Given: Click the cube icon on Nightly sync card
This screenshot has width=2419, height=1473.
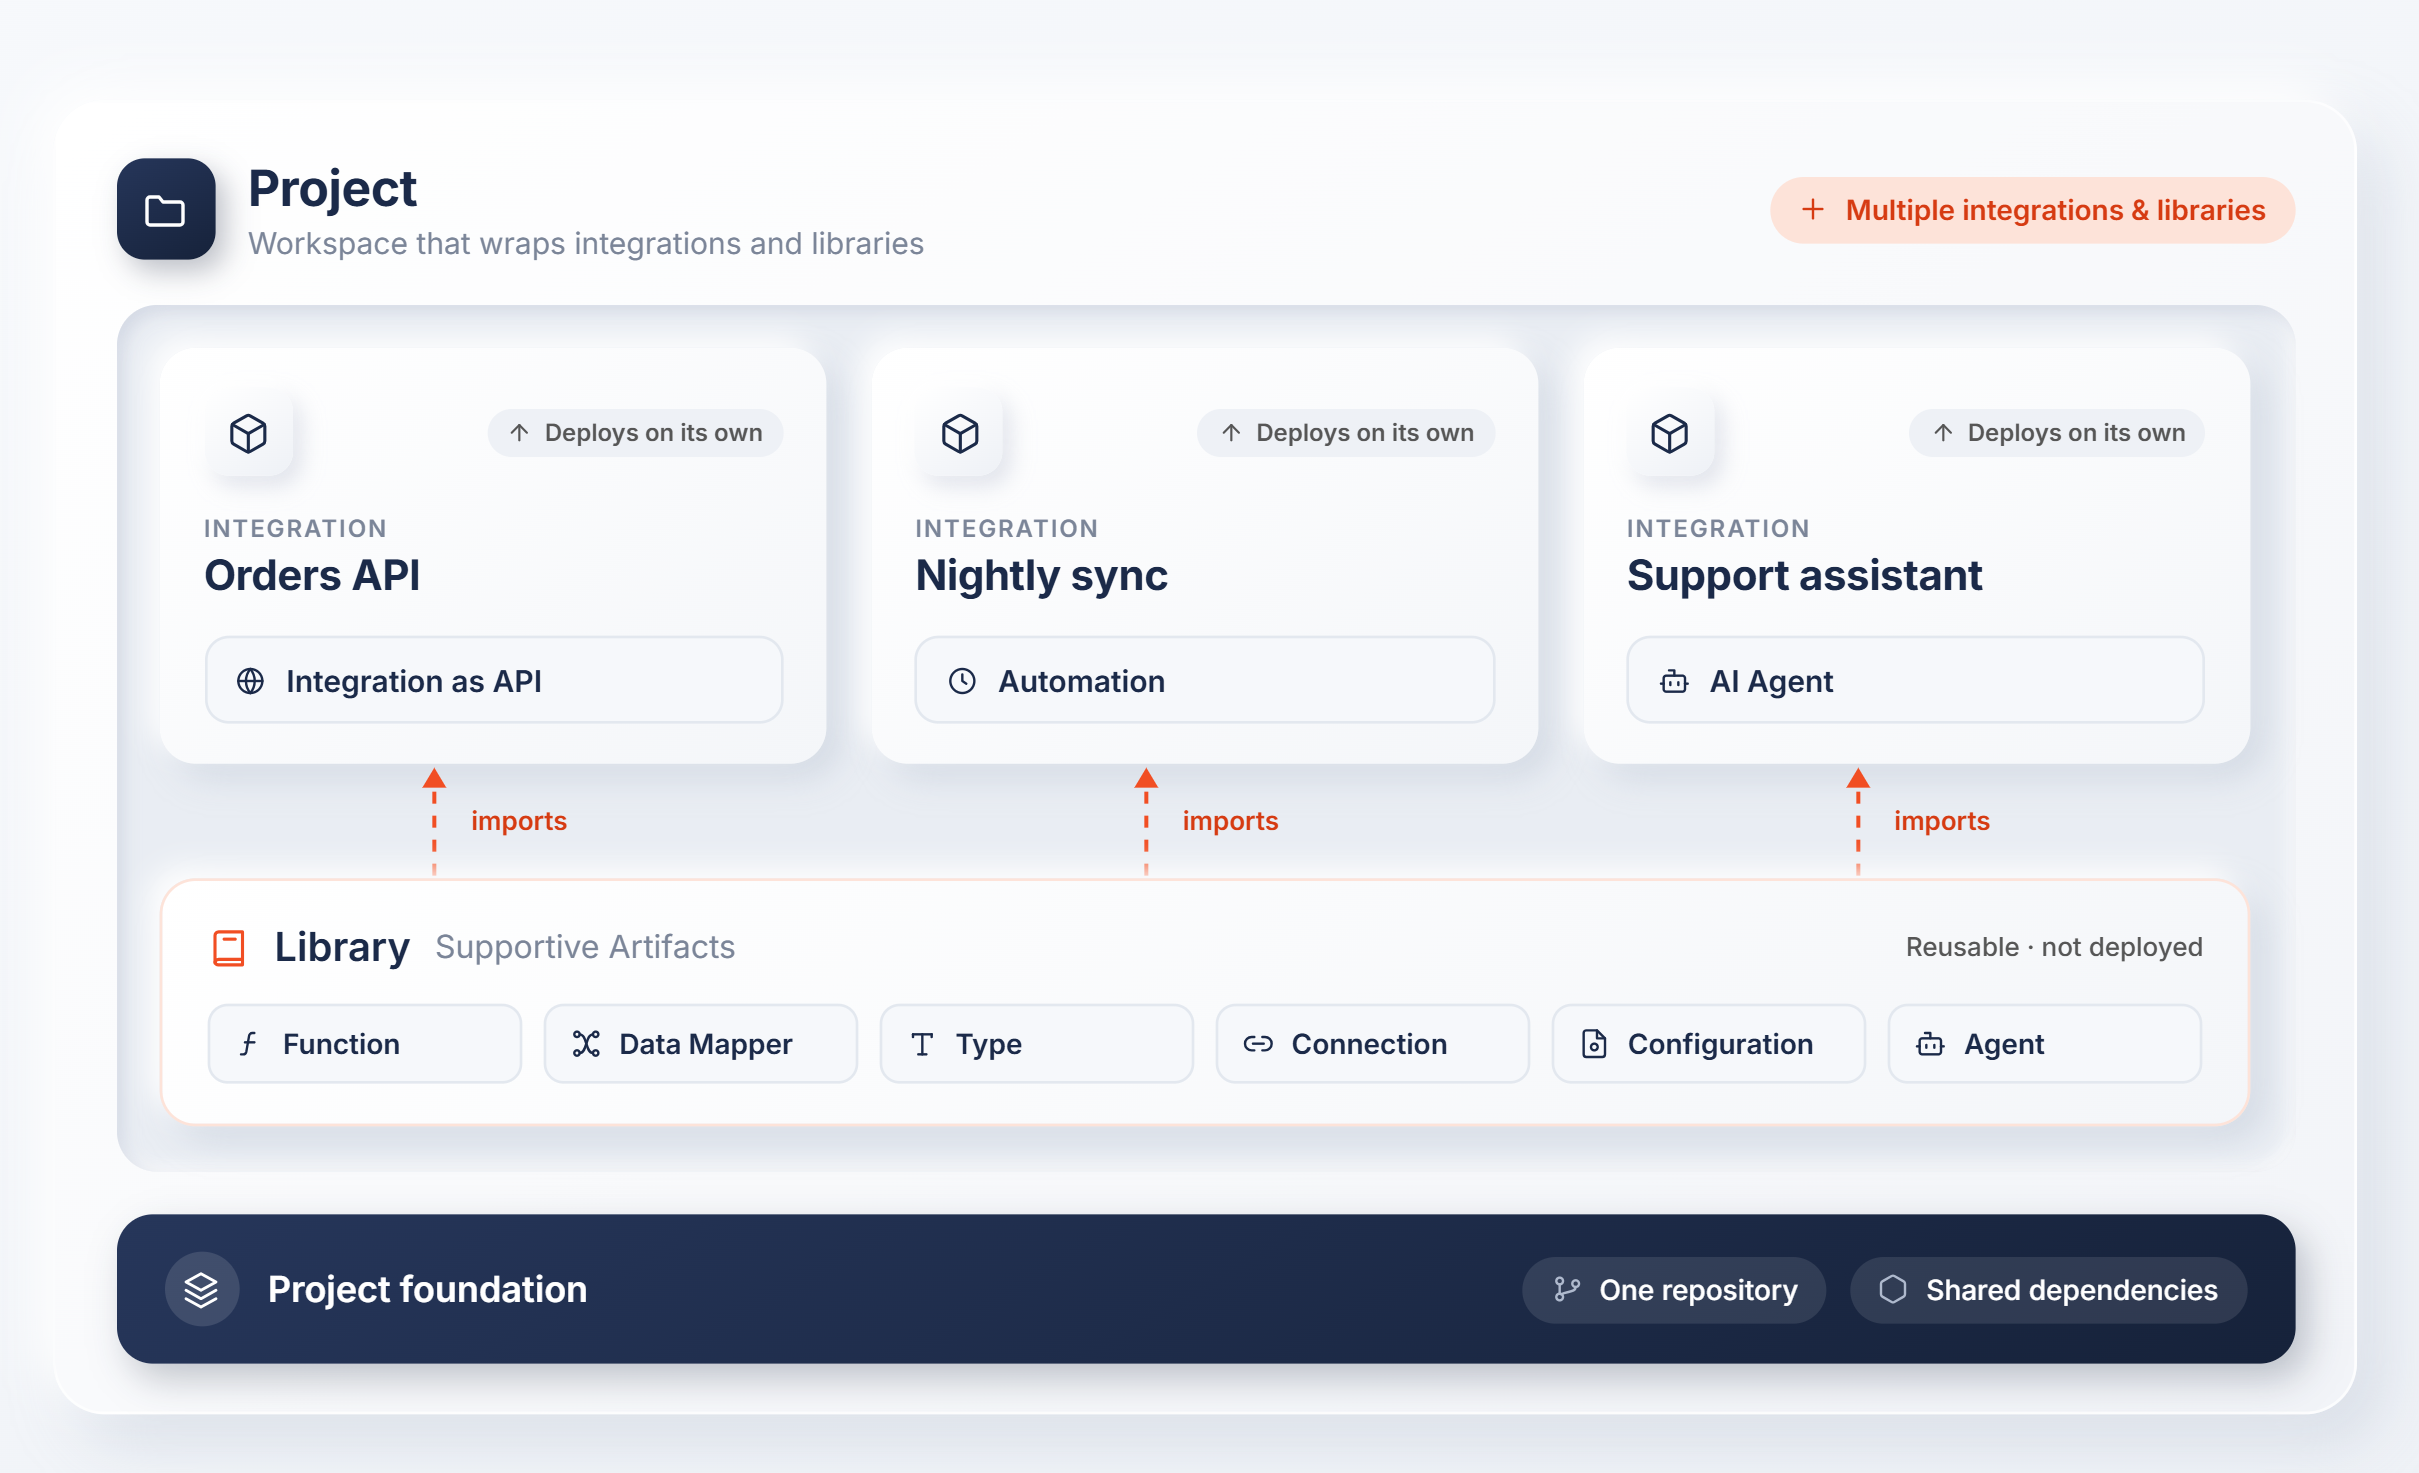Looking at the screenshot, I should tap(960, 433).
